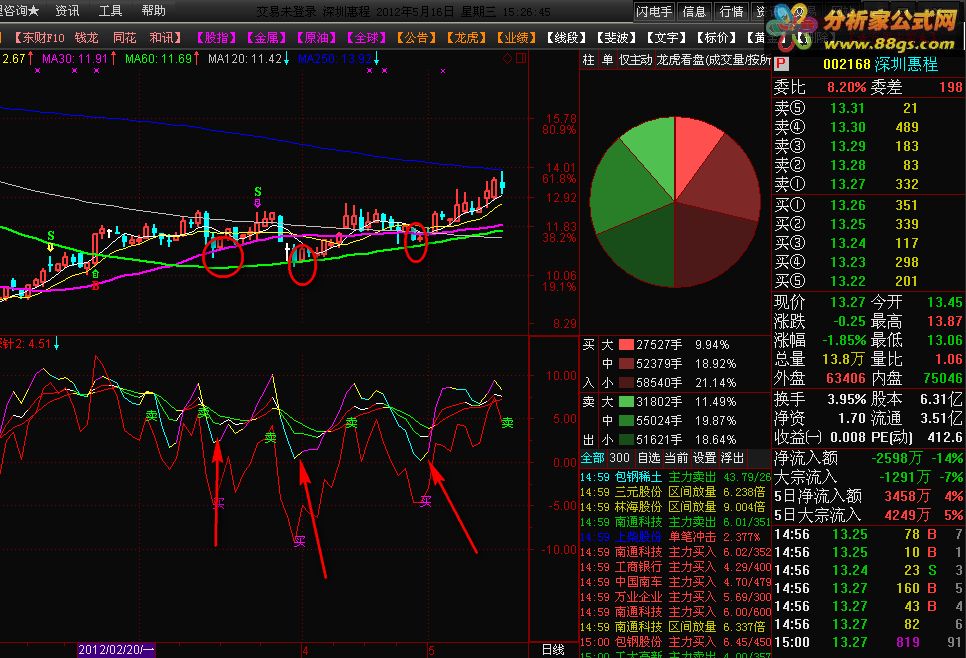Click the magenta 原油 shortcut
The image size is (966, 658).
[x=316, y=38]
